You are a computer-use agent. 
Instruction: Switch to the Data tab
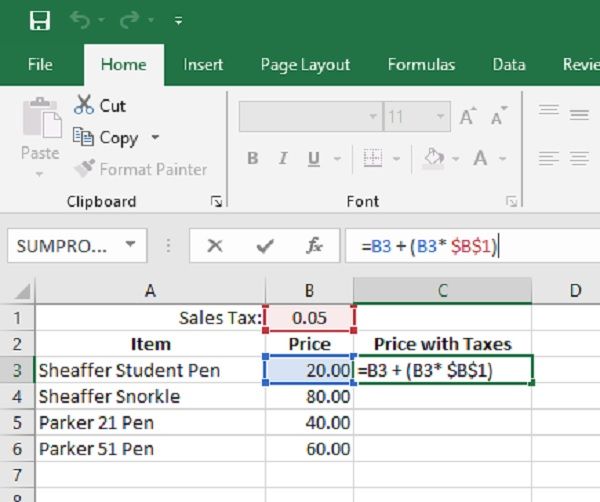click(509, 64)
